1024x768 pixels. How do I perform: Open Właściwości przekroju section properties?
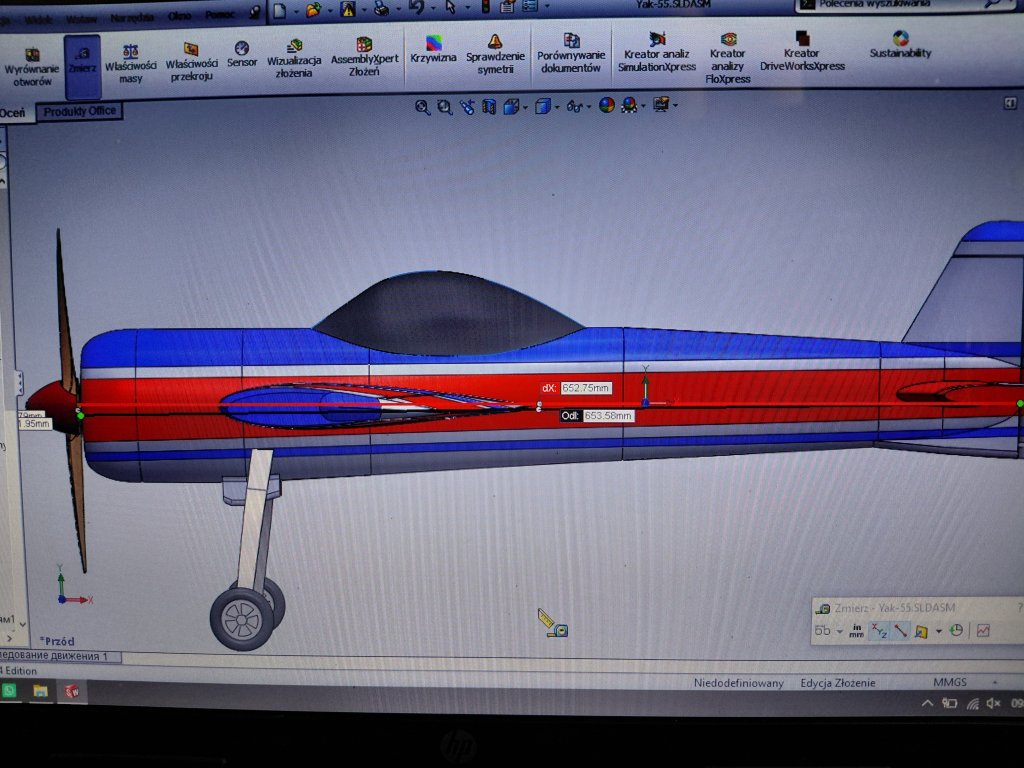[x=191, y=62]
